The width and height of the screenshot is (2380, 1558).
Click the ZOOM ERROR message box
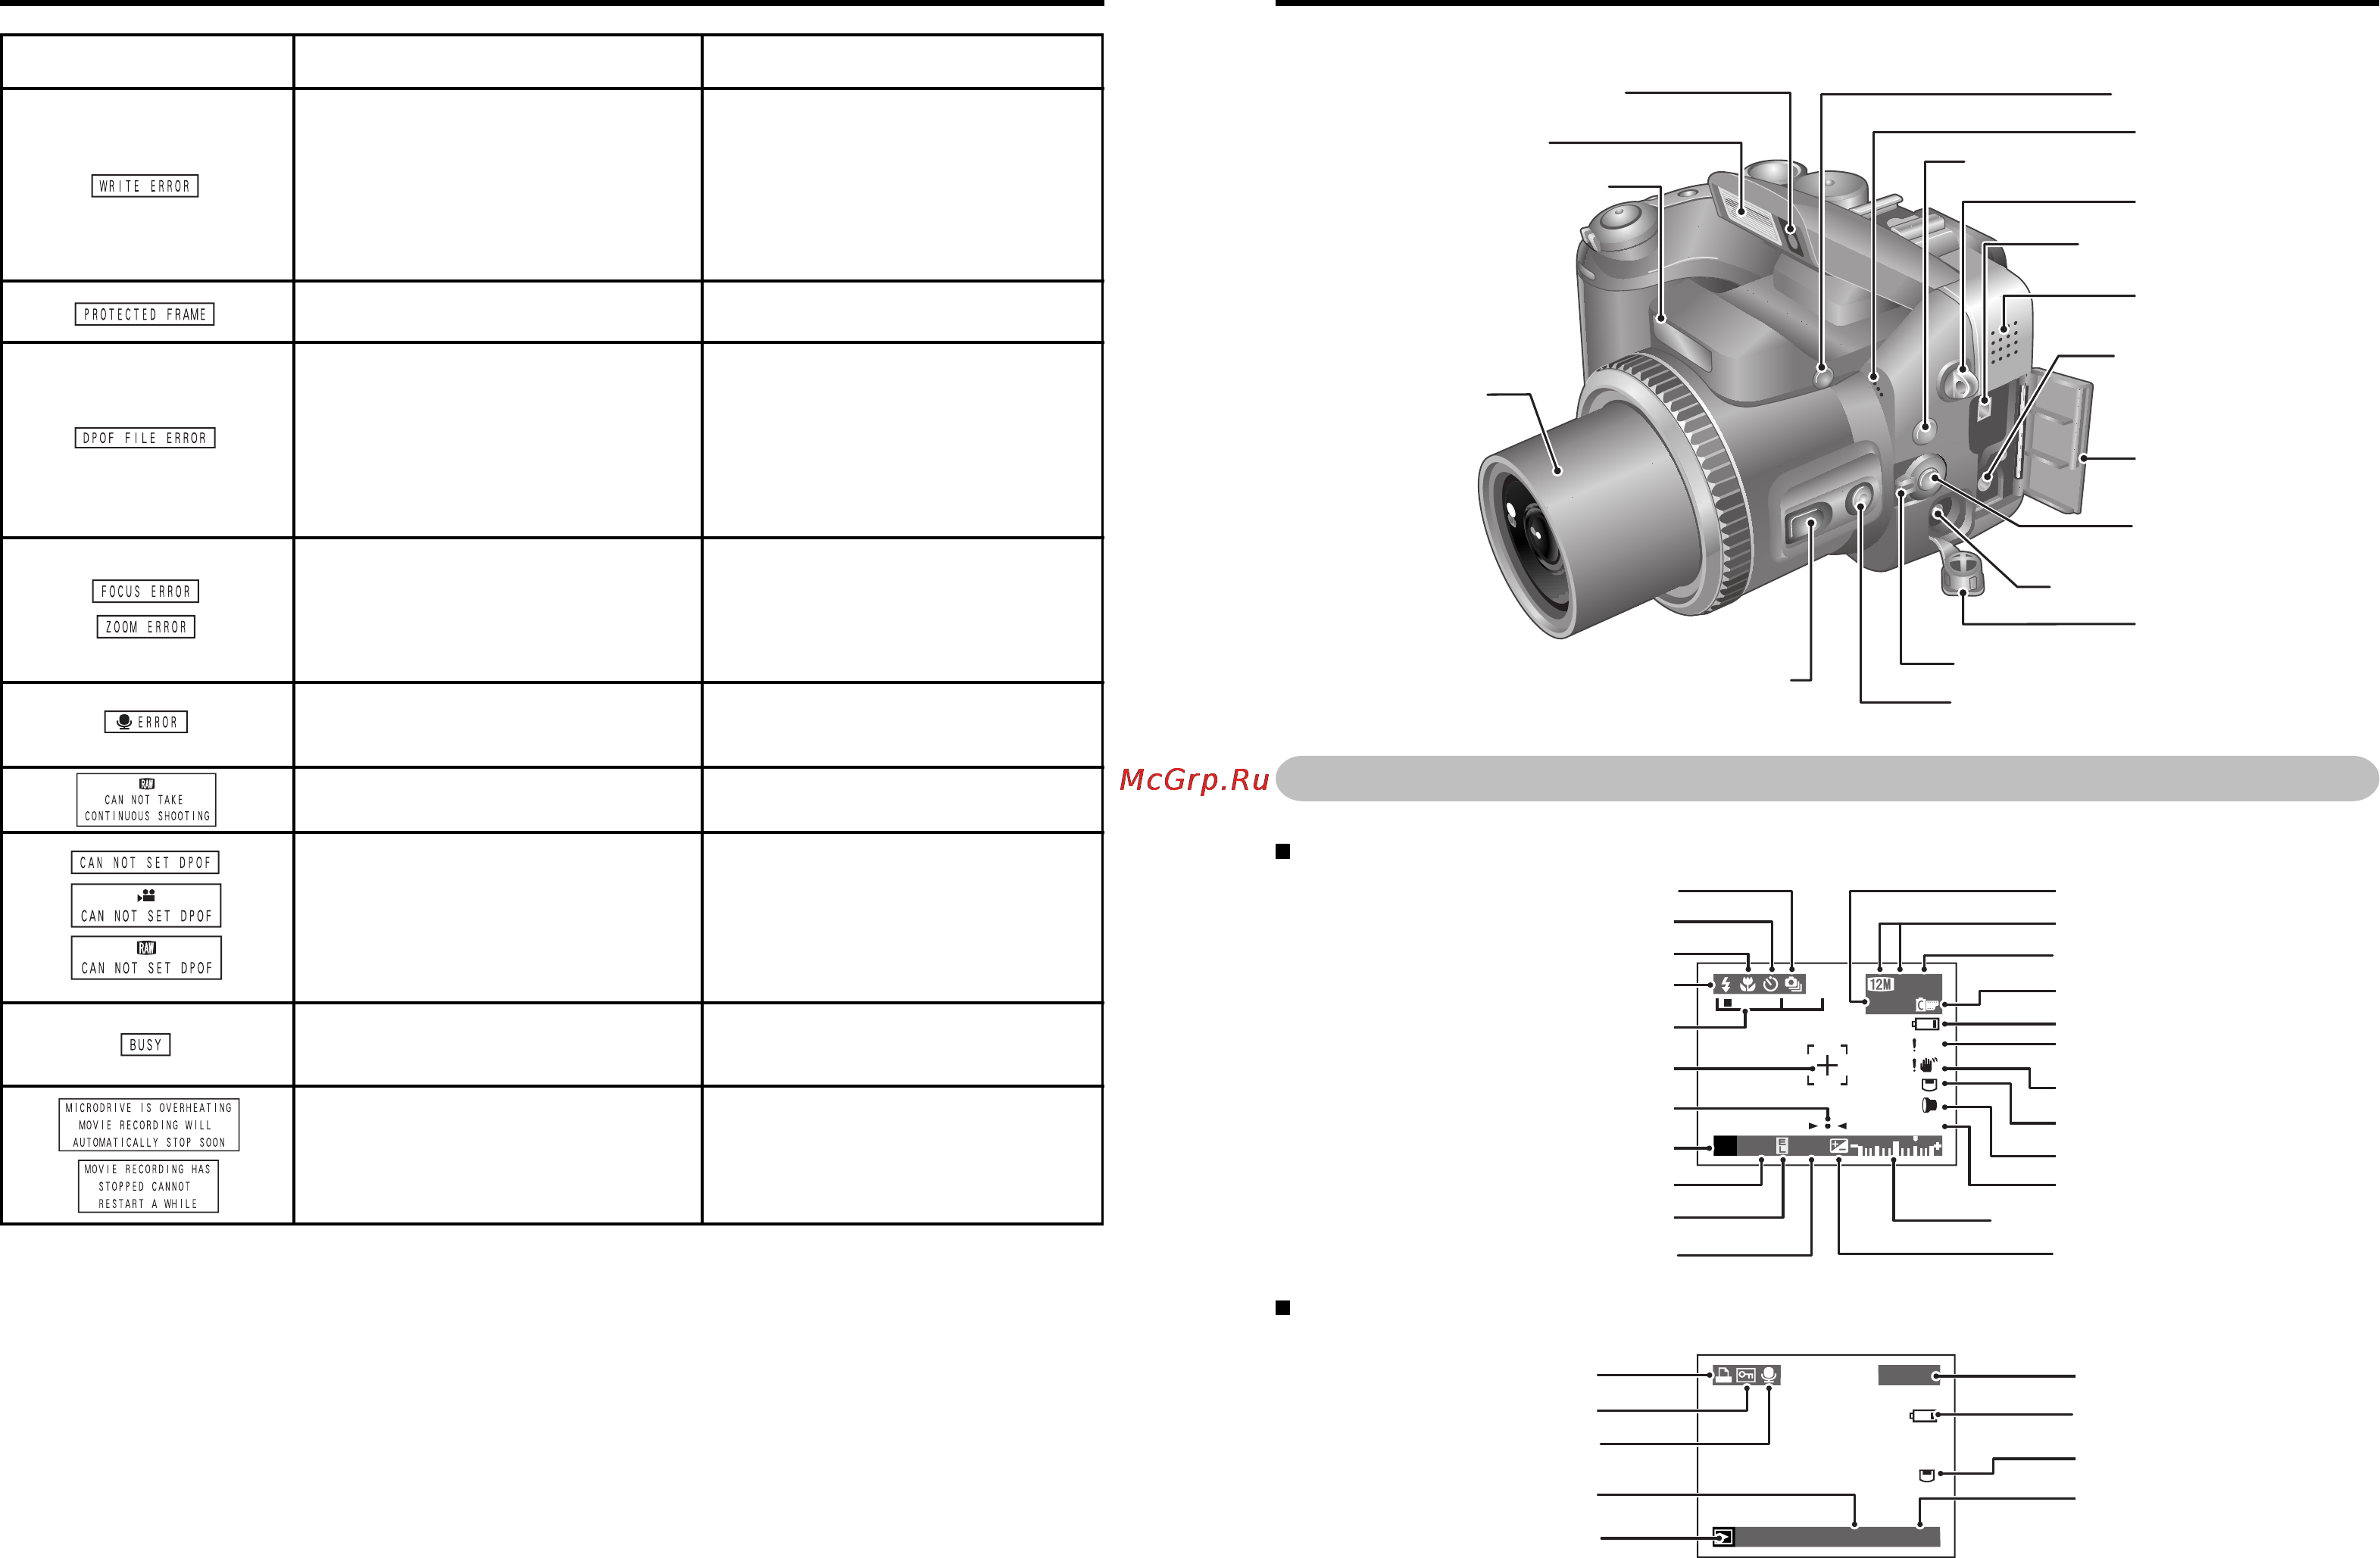click(146, 627)
